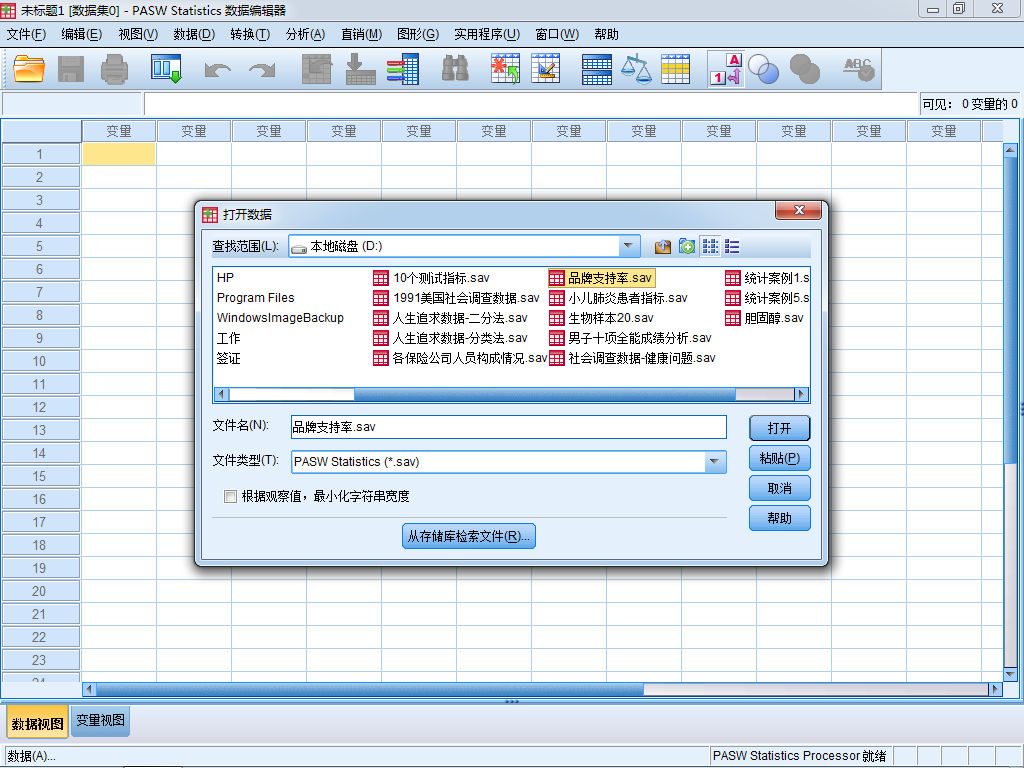Select the file 1991美国社会调查数据.sav
1024x768 pixels.
click(x=456, y=298)
